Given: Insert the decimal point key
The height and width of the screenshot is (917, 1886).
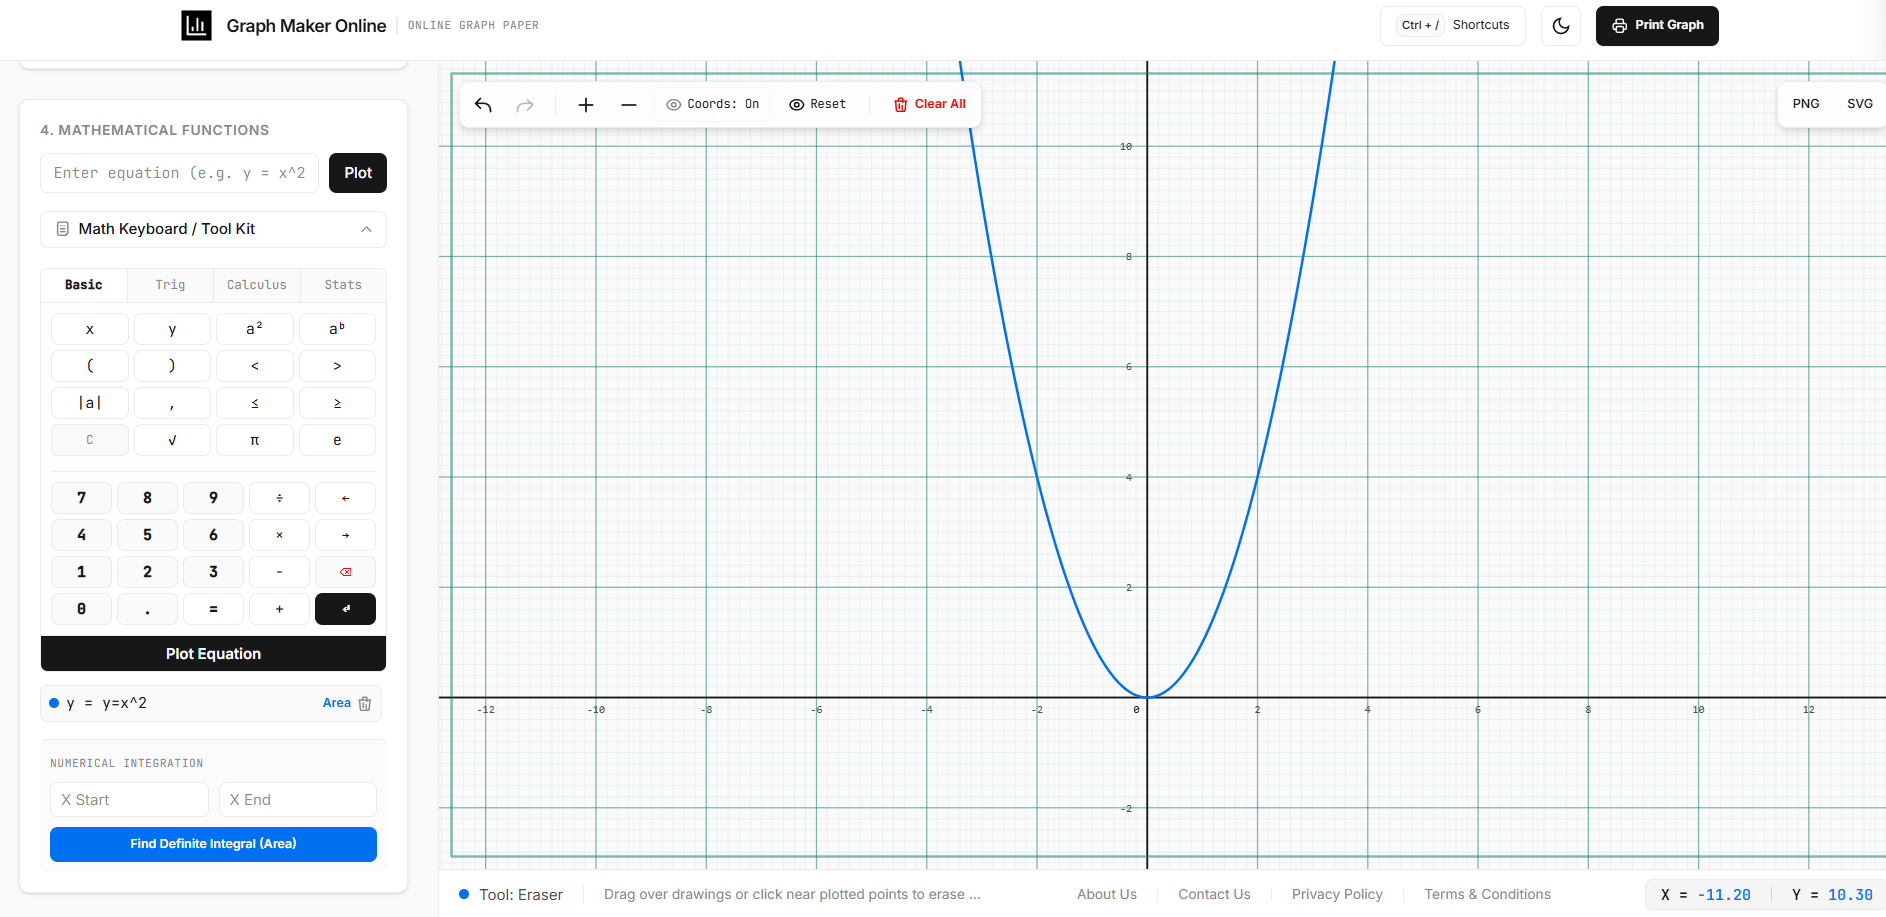Looking at the screenshot, I should coord(147,609).
